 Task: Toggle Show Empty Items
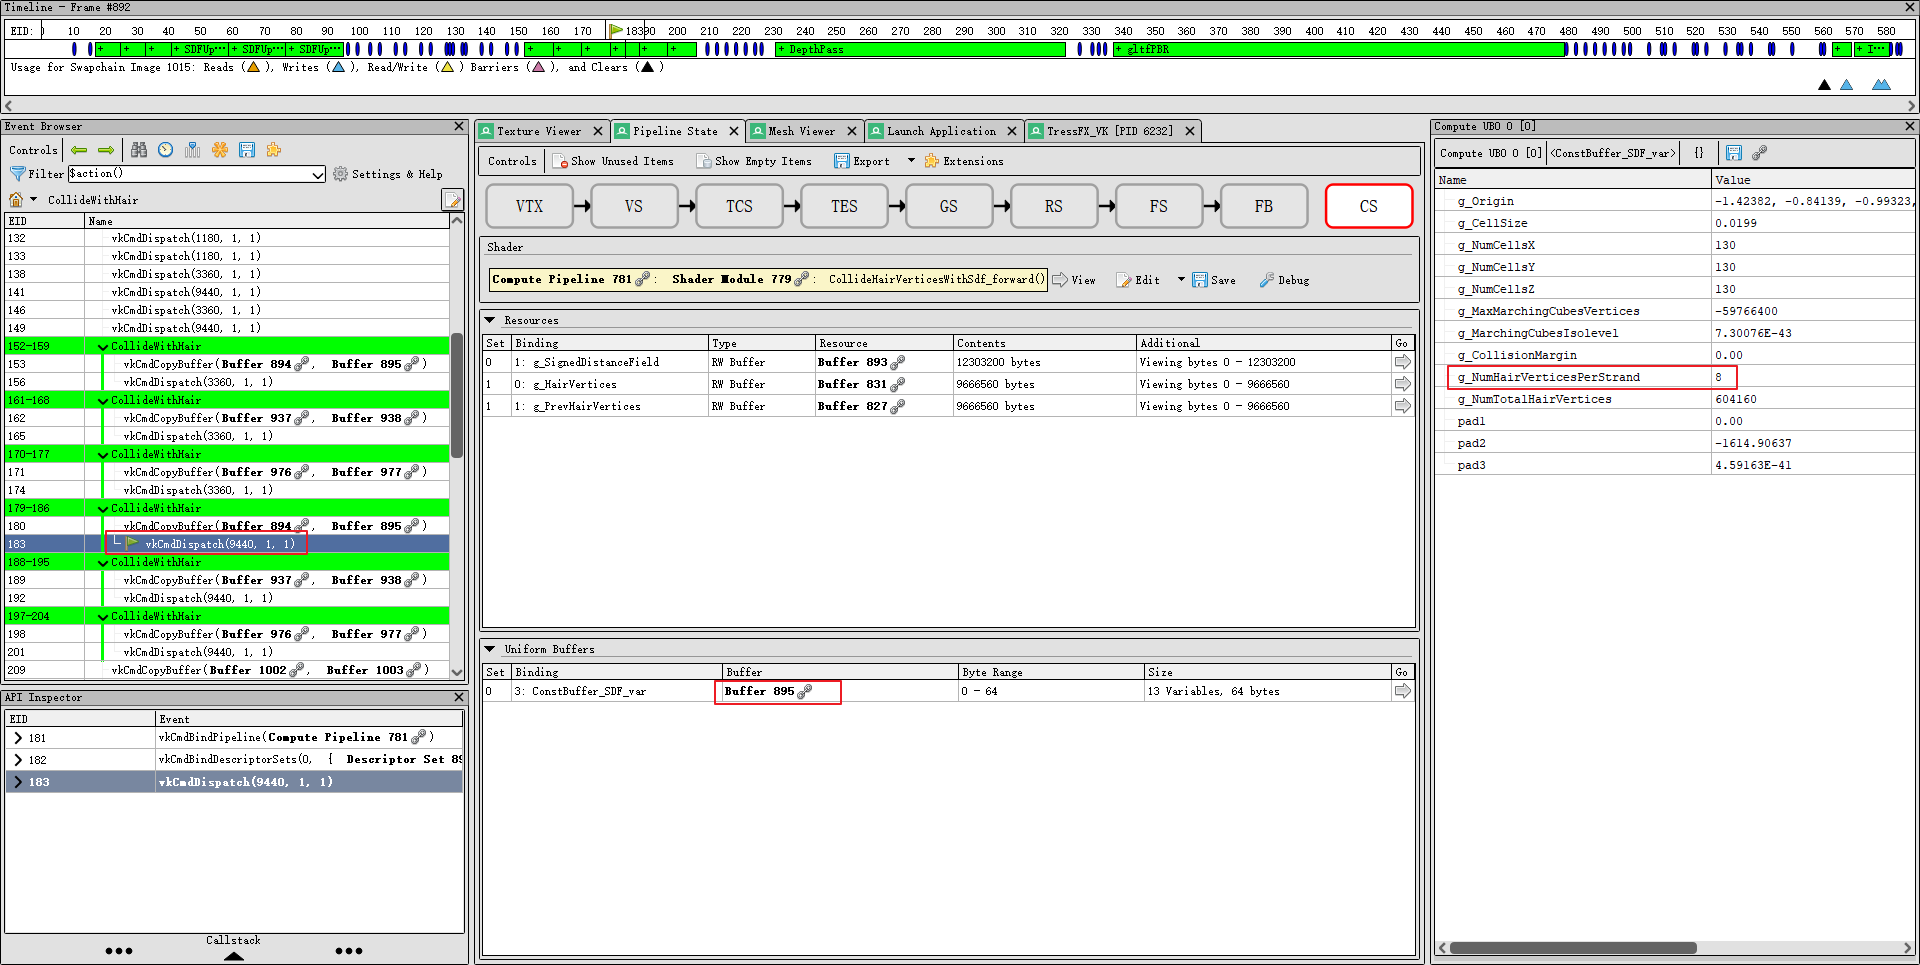(755, 161)
